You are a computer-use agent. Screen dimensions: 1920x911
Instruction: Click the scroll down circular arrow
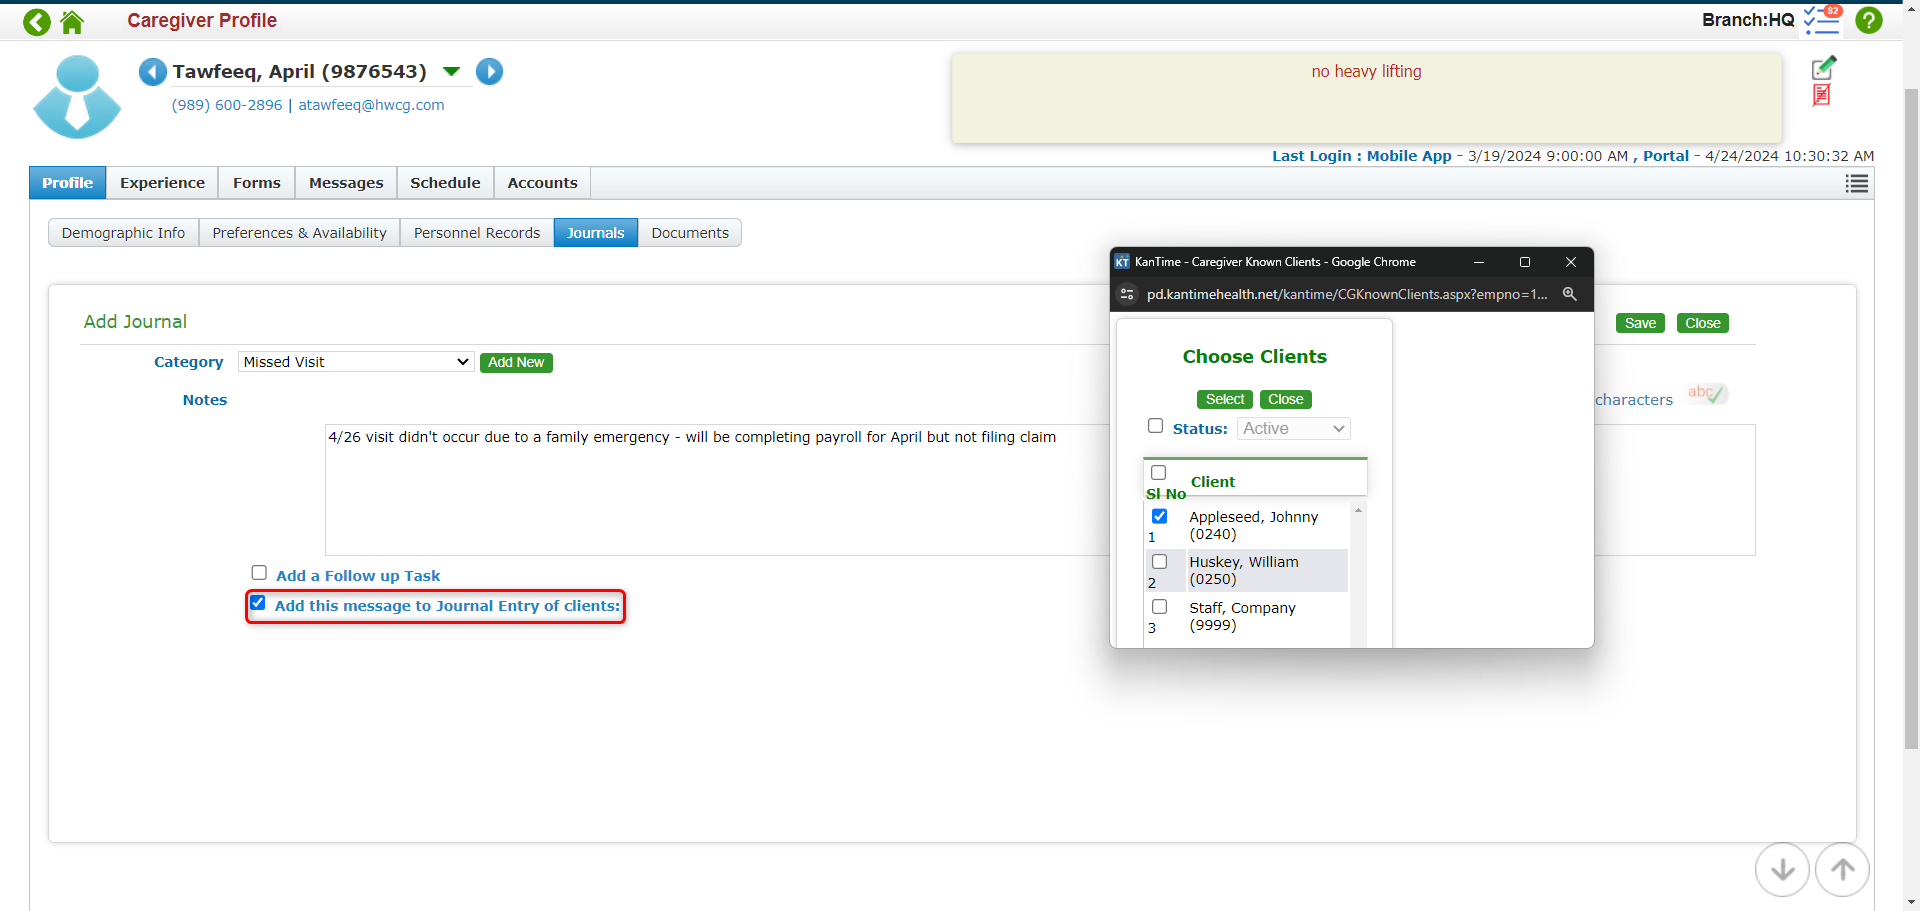1782,869
